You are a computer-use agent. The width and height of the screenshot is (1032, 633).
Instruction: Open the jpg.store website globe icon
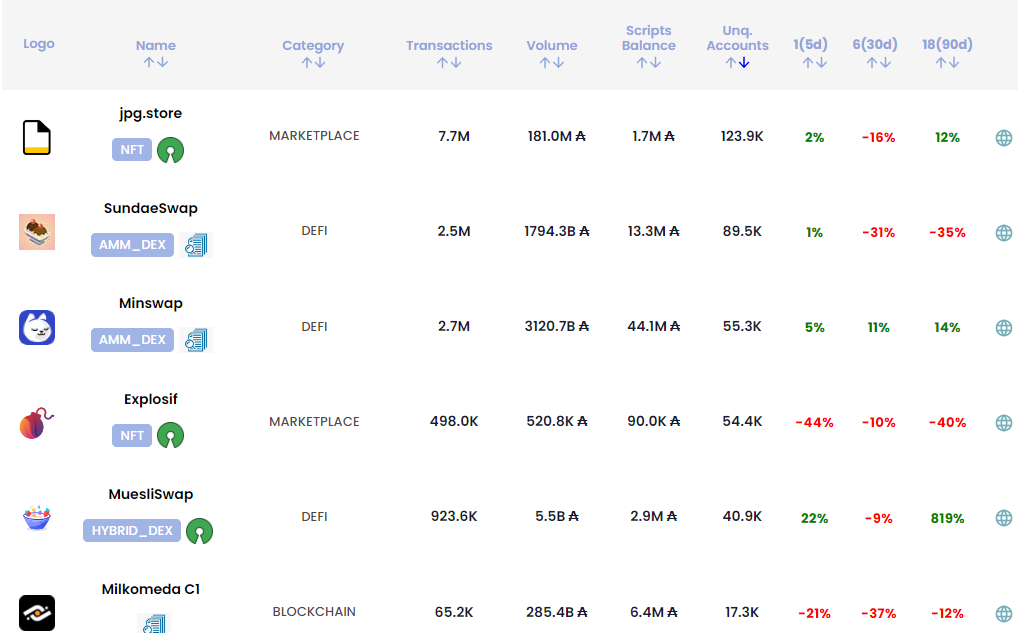coord(1004,138)
